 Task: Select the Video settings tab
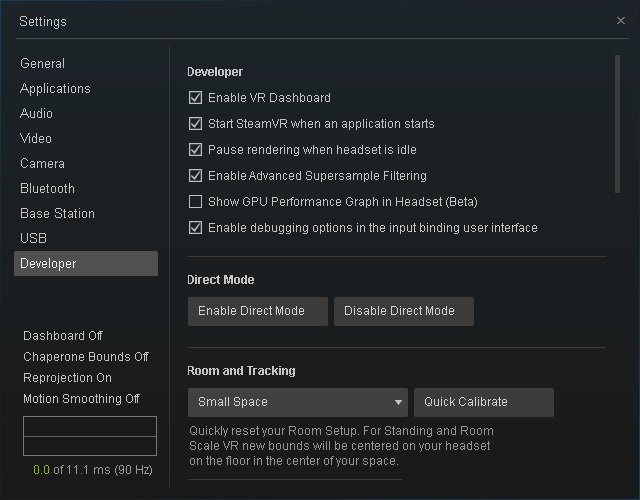coord(36,138)
